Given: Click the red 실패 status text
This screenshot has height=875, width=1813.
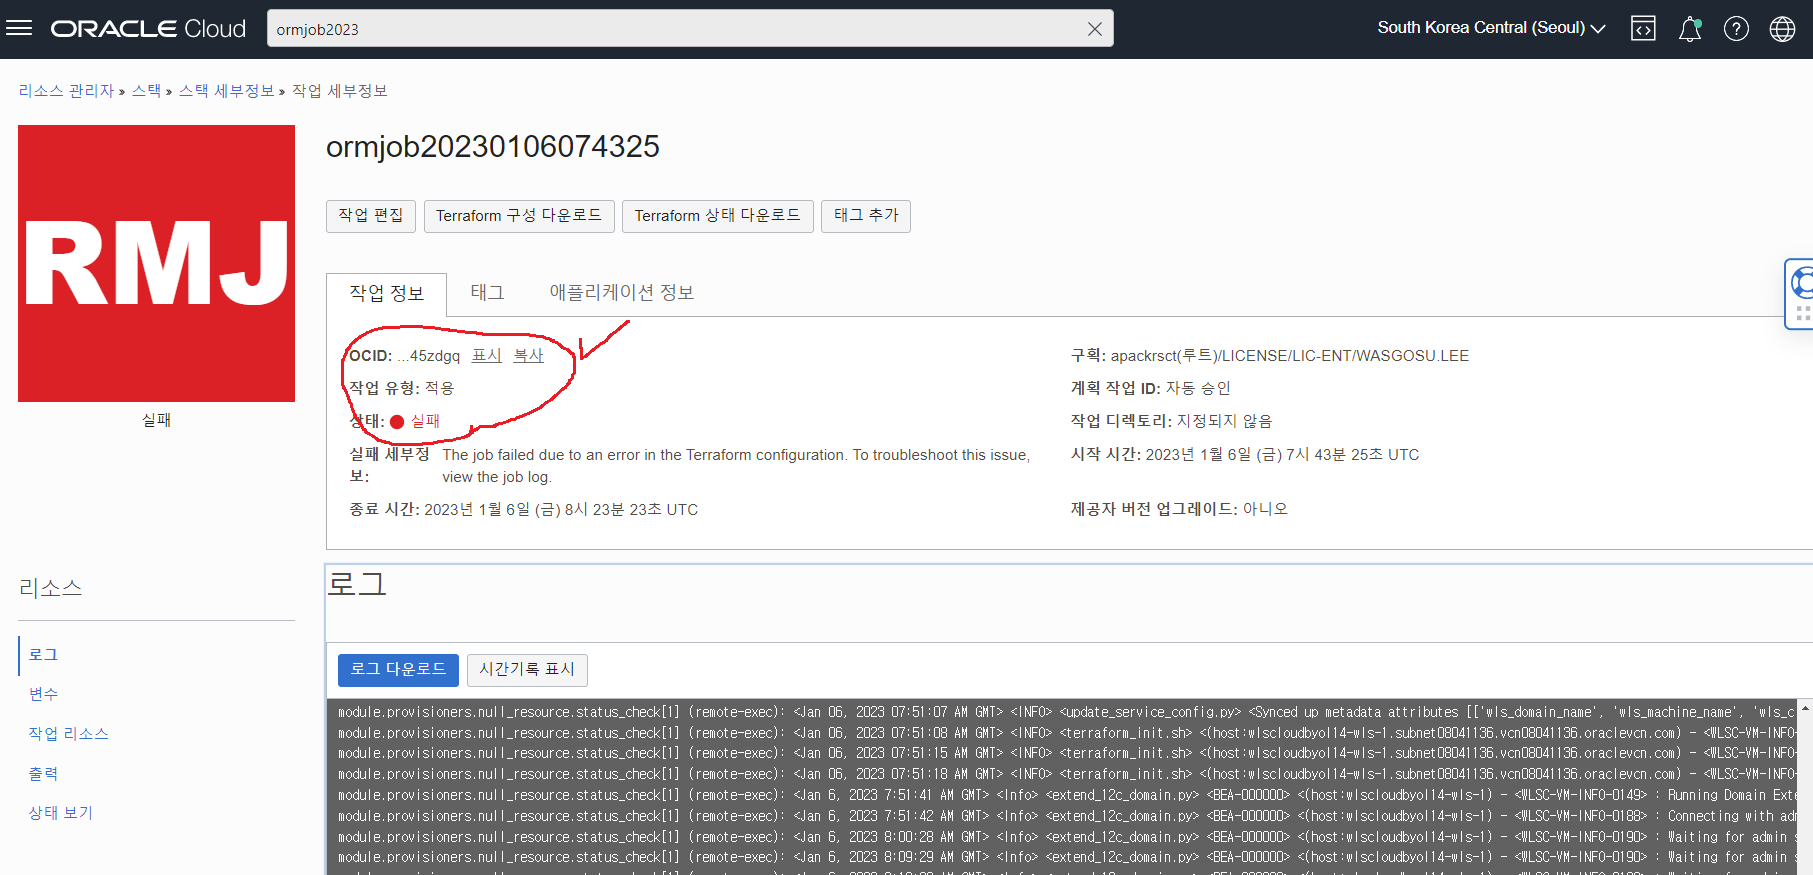Looking at the screenshot, I should (x=425, y=421).
